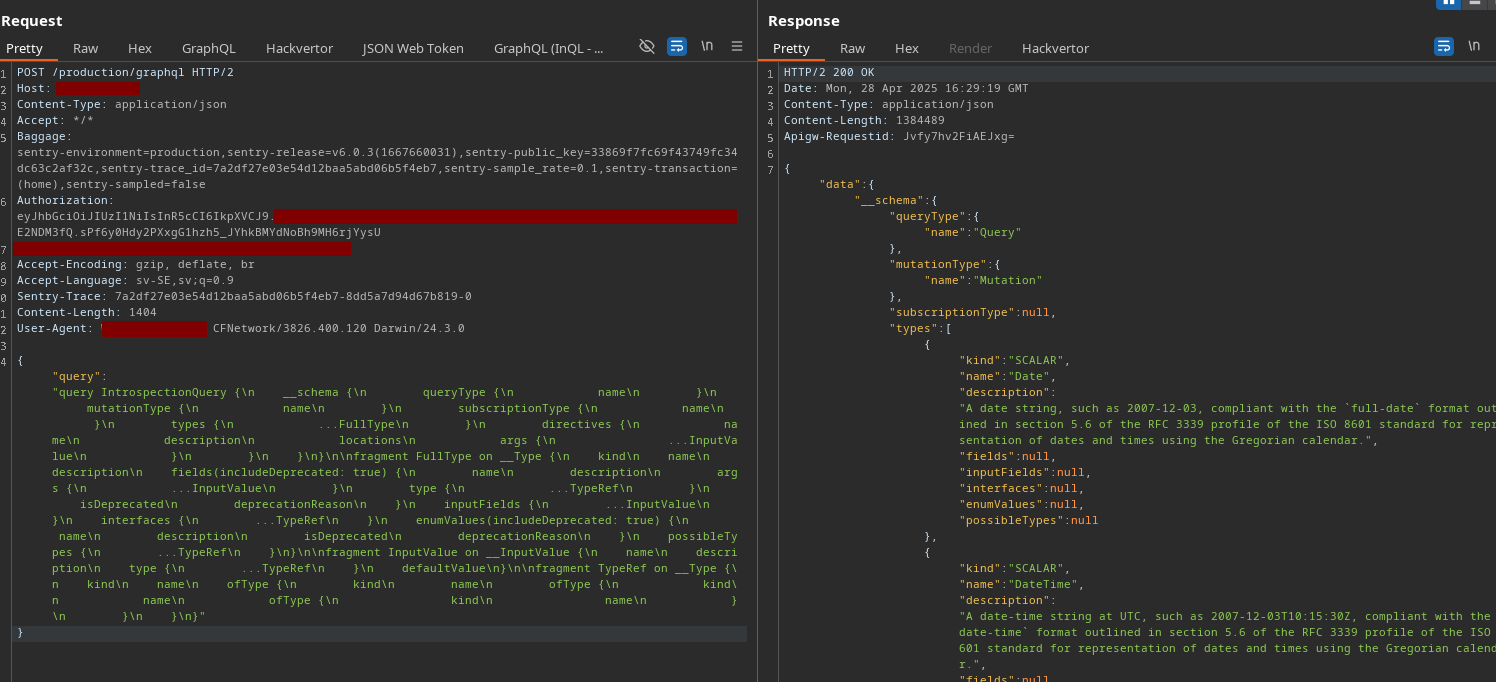Show non-printable \n characters in Response
Screen dimensions: 1496x682
pyautogui.click(x=1474, y=46)
